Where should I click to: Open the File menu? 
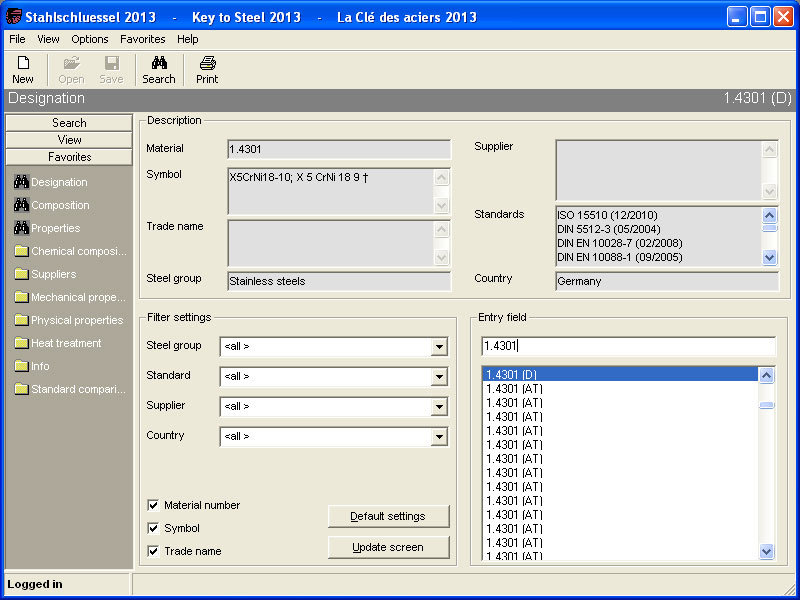pyautogui.click(x=17, y=39)
